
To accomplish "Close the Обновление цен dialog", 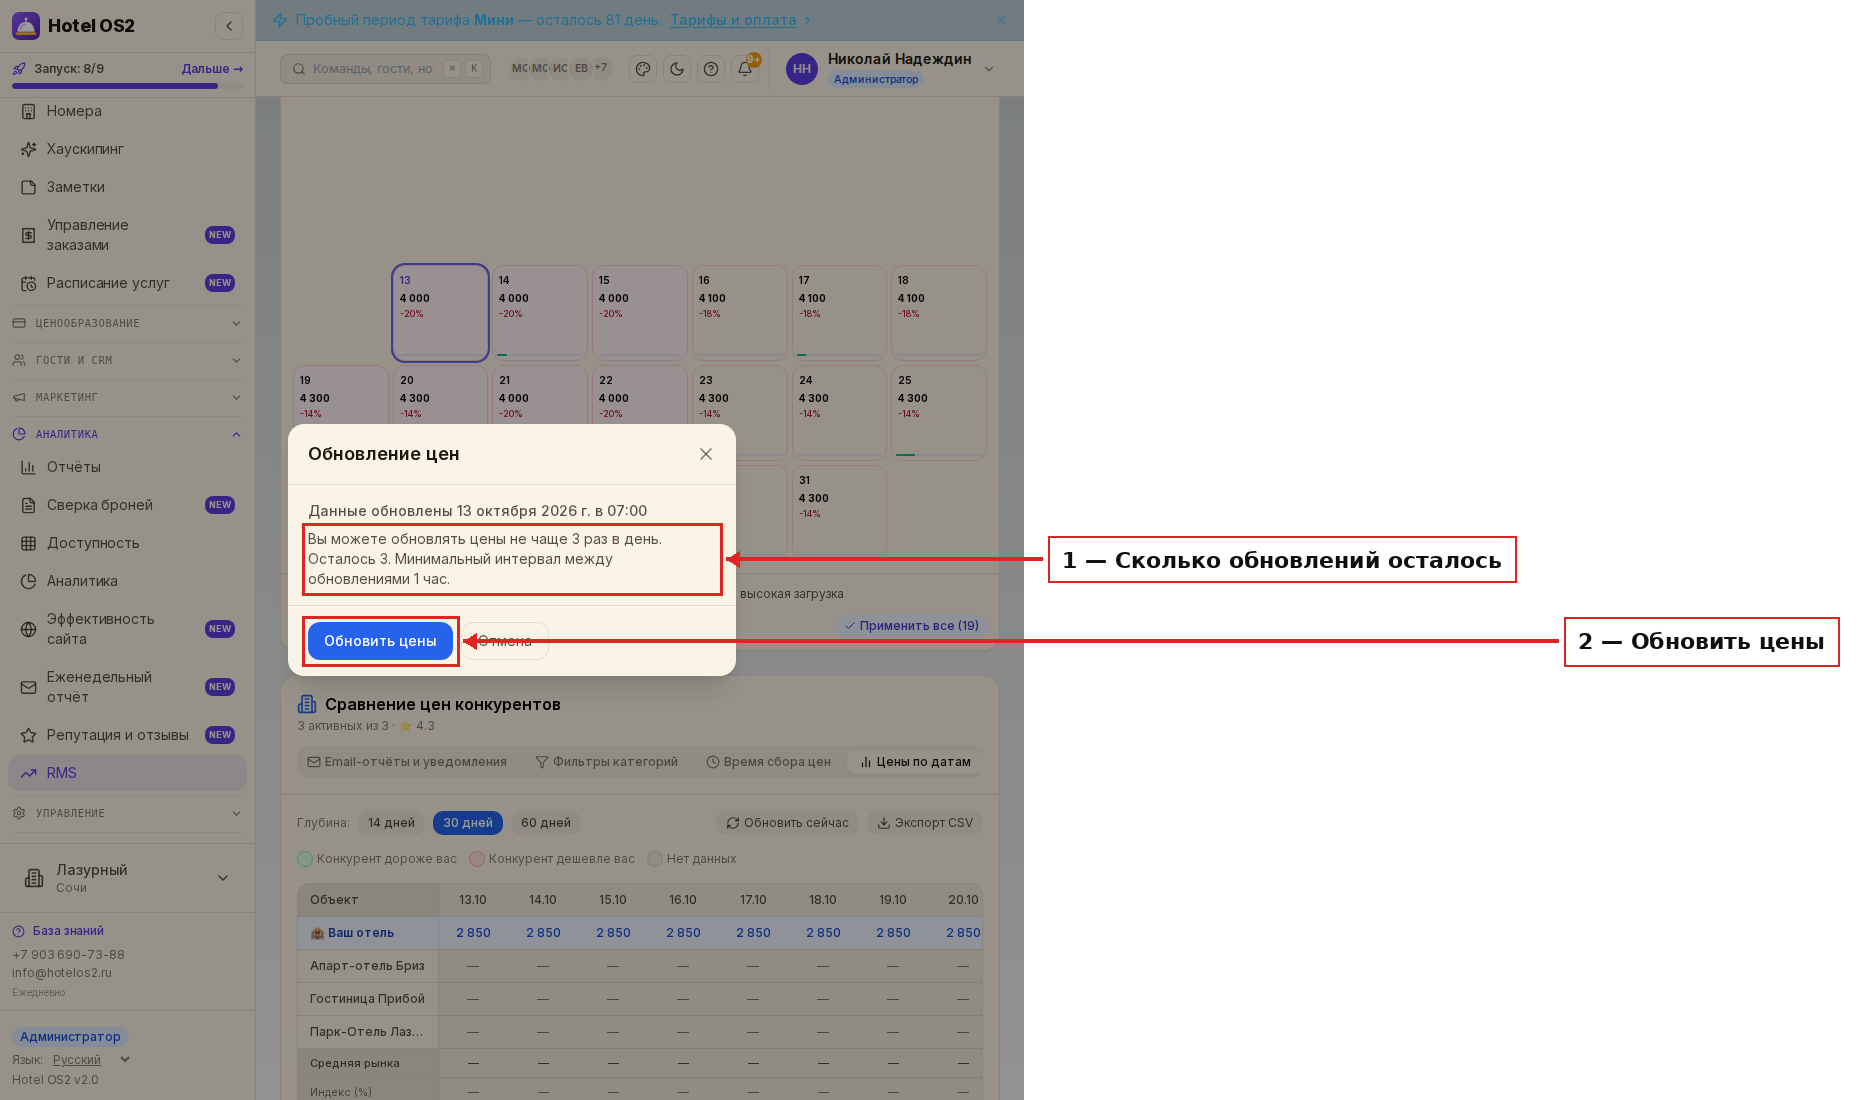I will coord(706,454).
